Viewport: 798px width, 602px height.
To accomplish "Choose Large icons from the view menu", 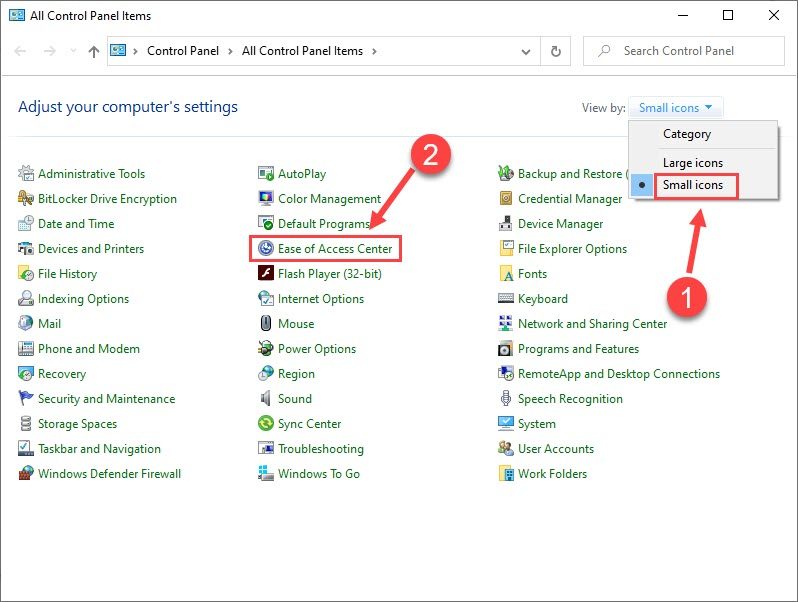I will pos(692,162).
